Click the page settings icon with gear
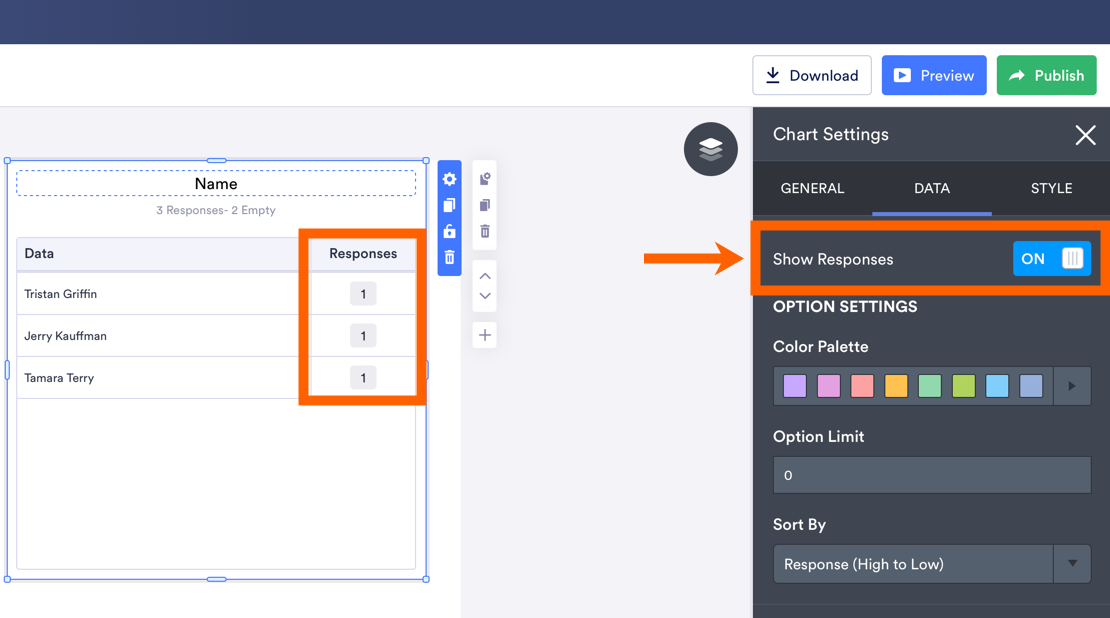Viewport: 1110px width, 618px height. pos(485,179)
